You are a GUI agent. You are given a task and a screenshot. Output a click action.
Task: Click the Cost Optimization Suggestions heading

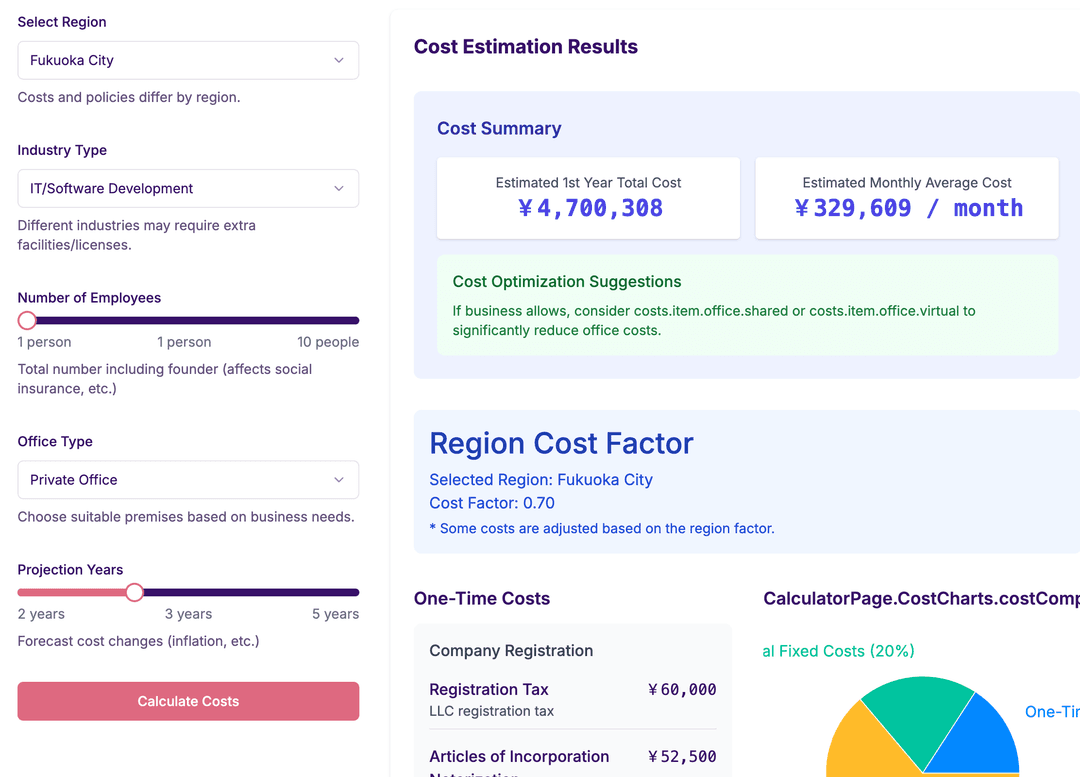(x=567, y=282)
